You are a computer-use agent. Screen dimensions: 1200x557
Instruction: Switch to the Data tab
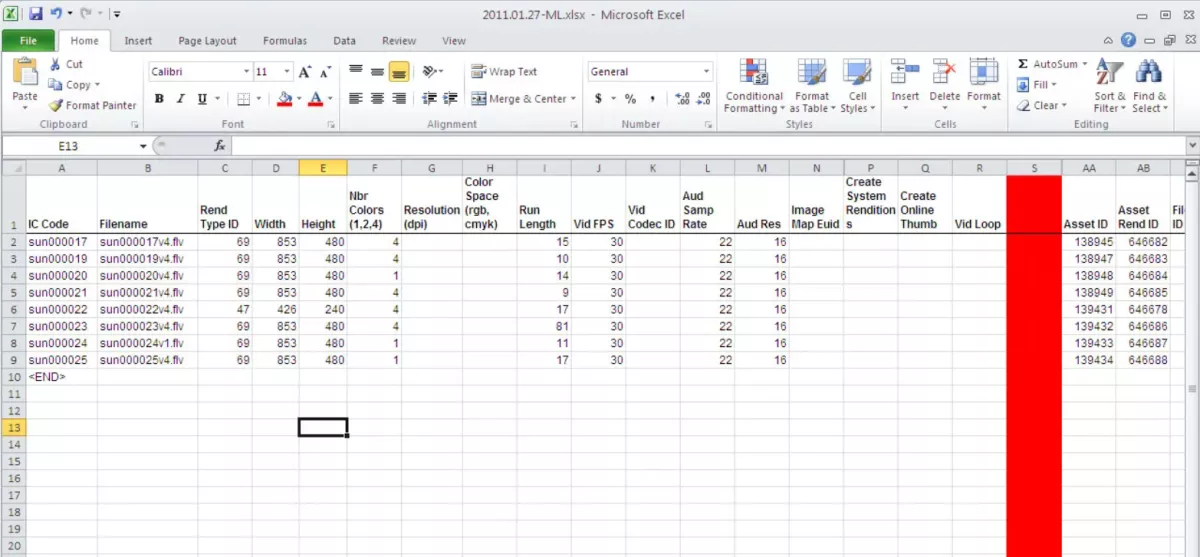345,41
